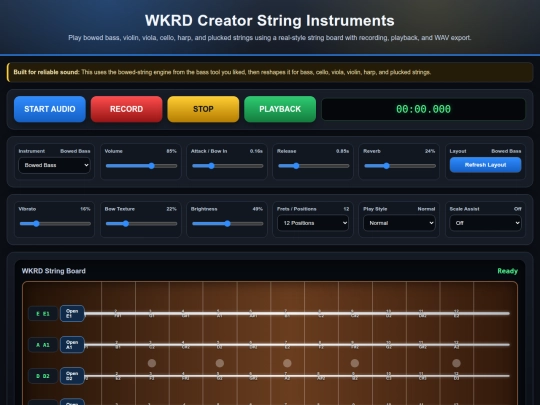540x405 pixels.
Task: Play the Open E1 string button
Action: tap(72, 313)
